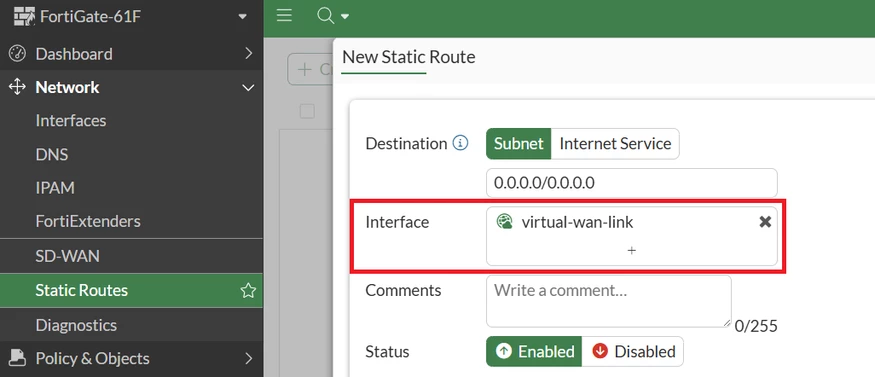Click the FortiGate logo icon

24,17
